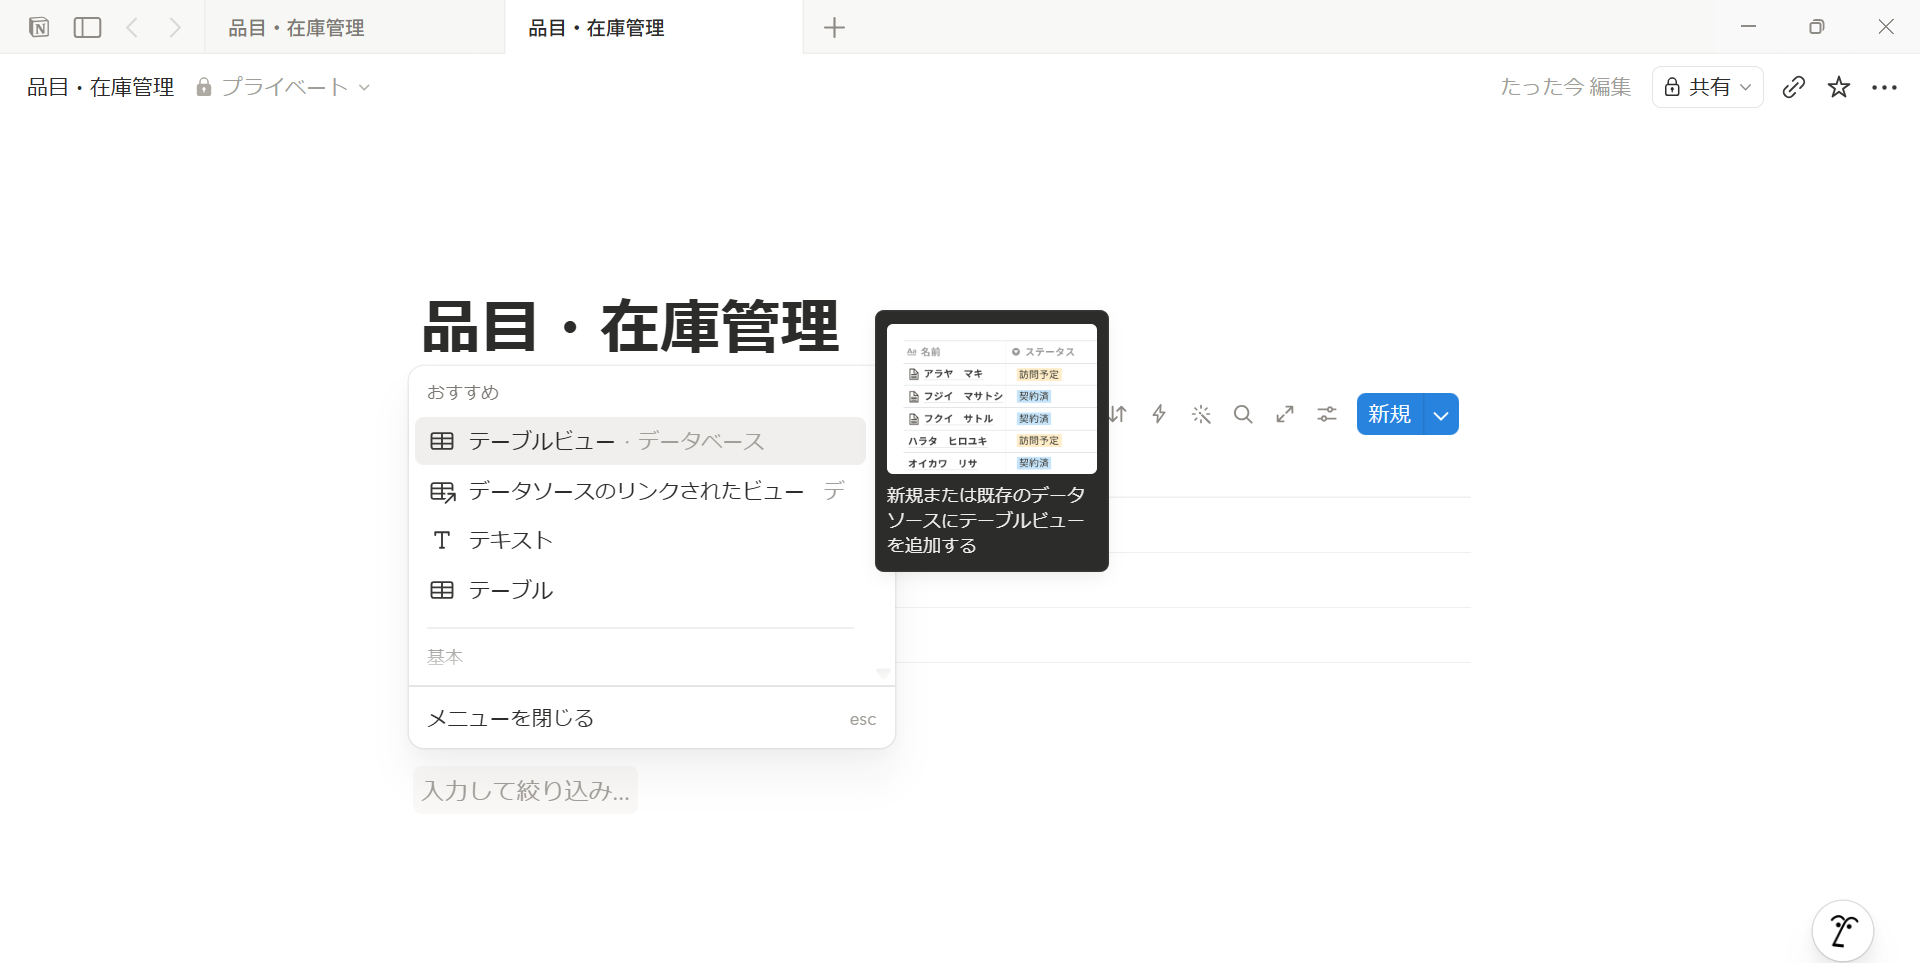Toggle the sidebar panel icon
The width and height of the screenshot is (1920, 963).
[88, 27]
